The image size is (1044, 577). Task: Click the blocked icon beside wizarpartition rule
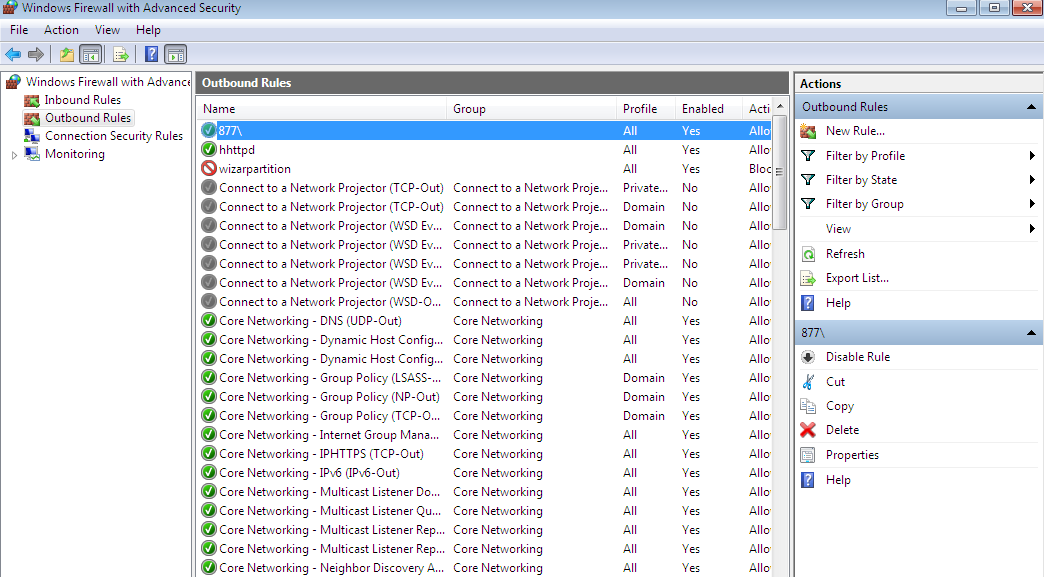pyautogui.click(x=209, y=168)
